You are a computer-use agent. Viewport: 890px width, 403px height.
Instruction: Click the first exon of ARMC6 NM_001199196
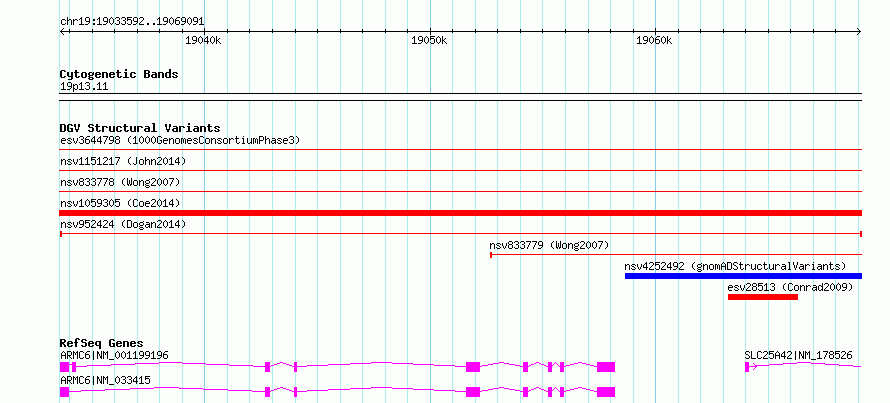64,367
